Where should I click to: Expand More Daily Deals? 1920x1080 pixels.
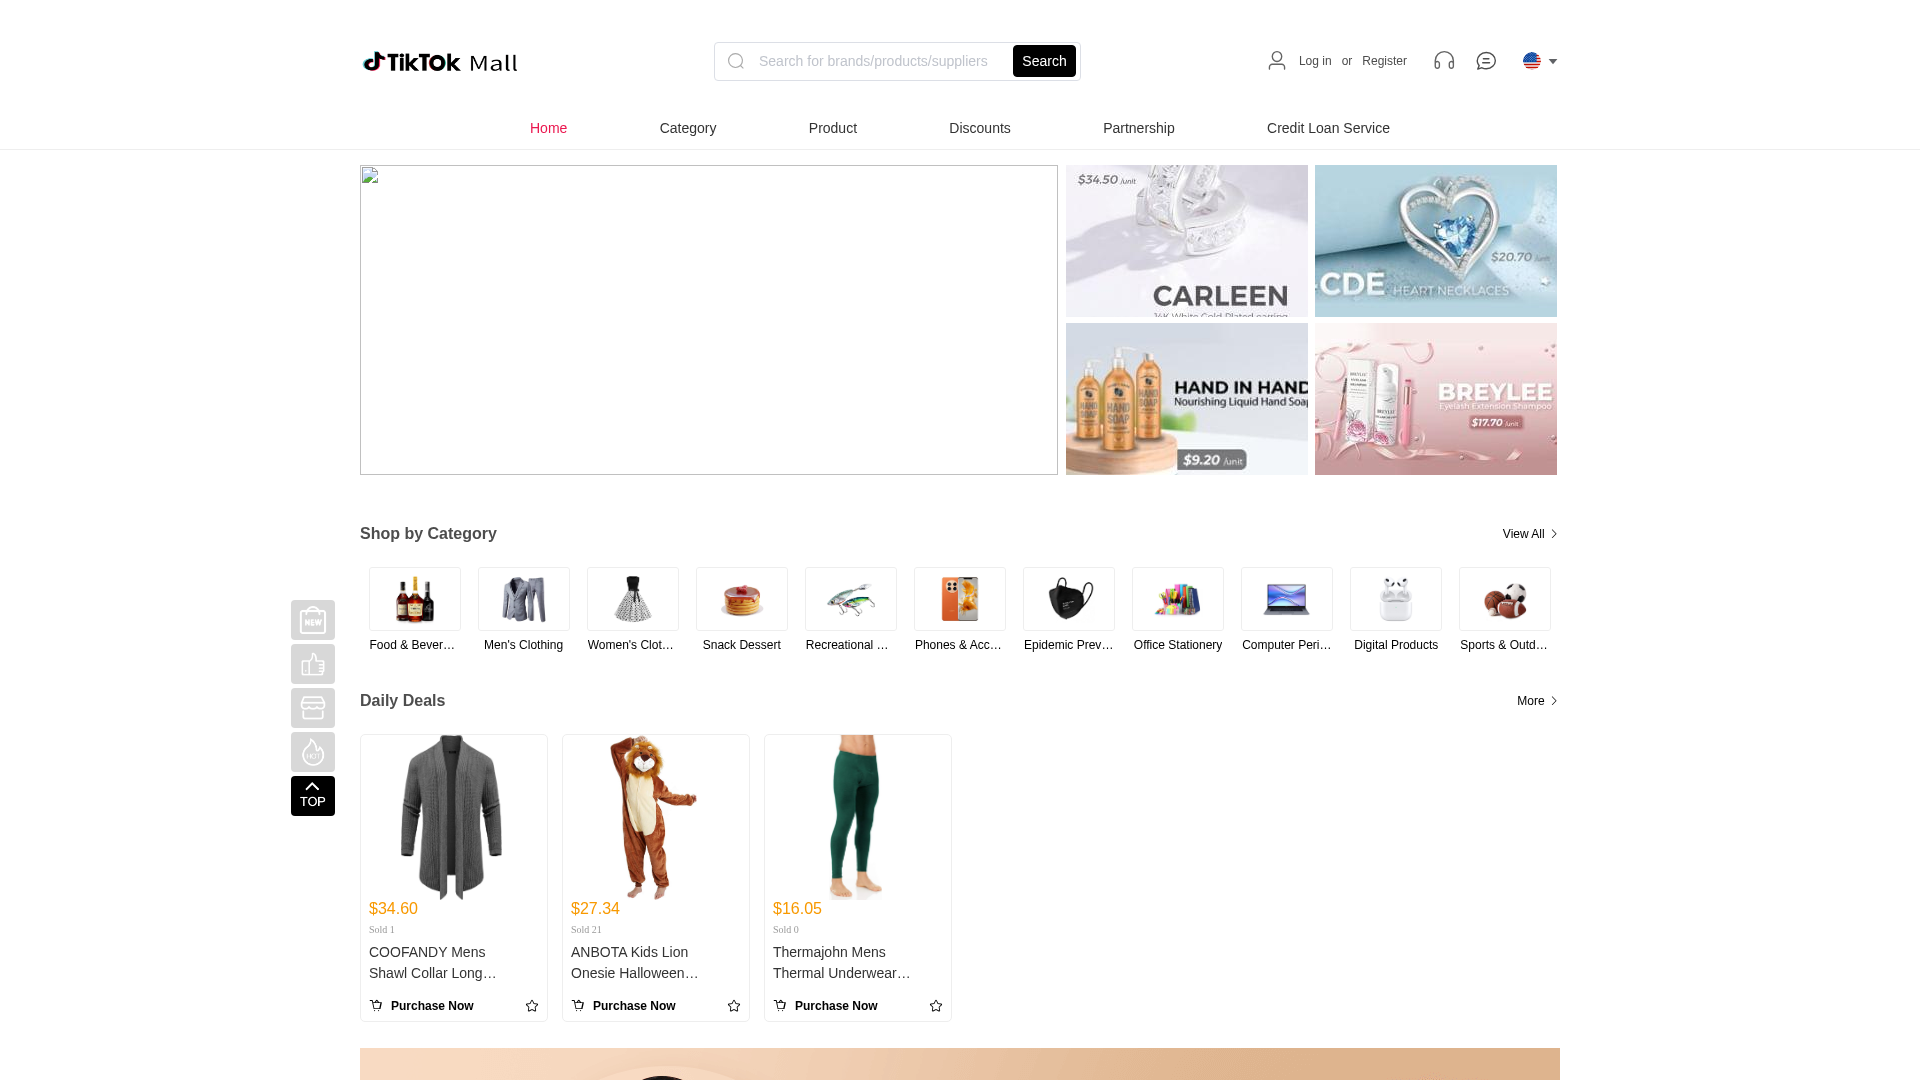(x=1537, y=701)
